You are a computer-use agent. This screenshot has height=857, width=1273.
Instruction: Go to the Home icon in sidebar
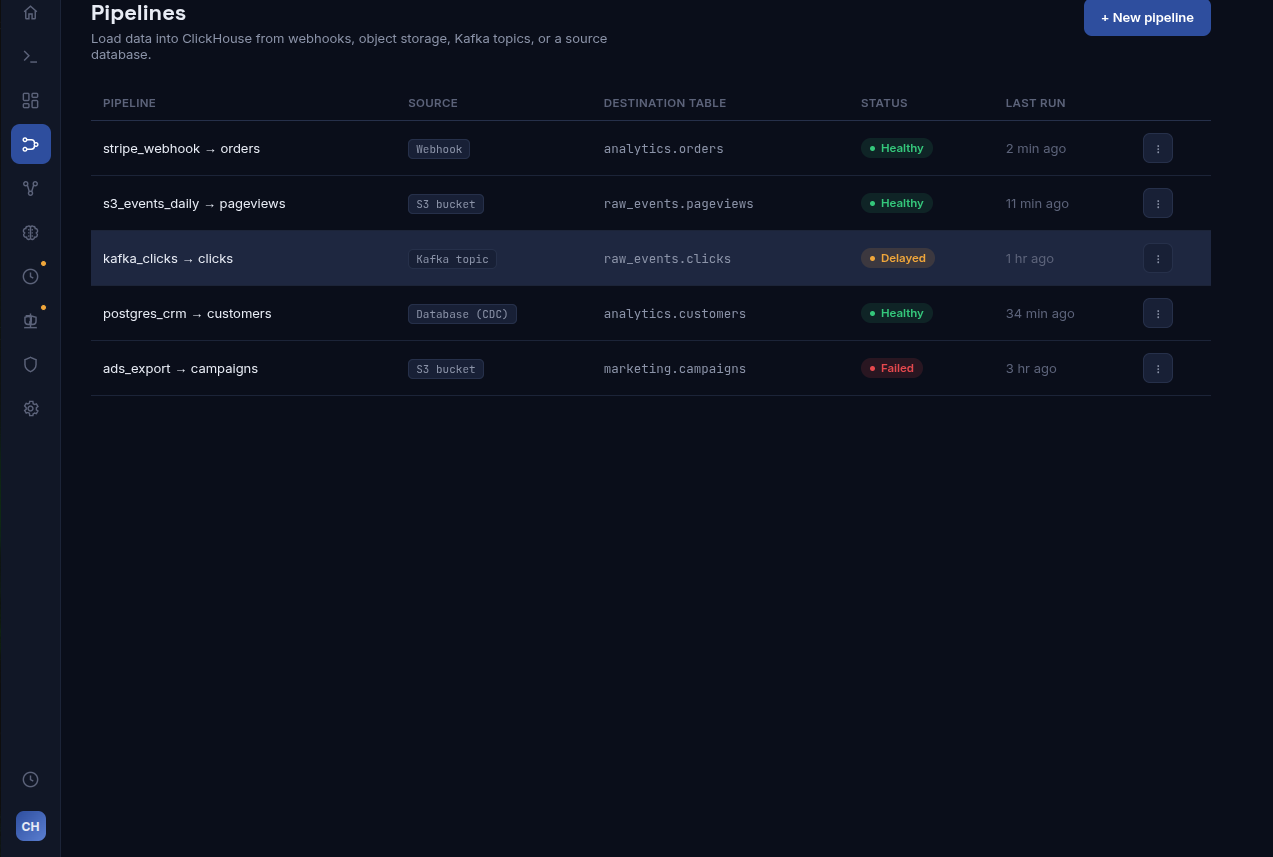click(30, 13)
